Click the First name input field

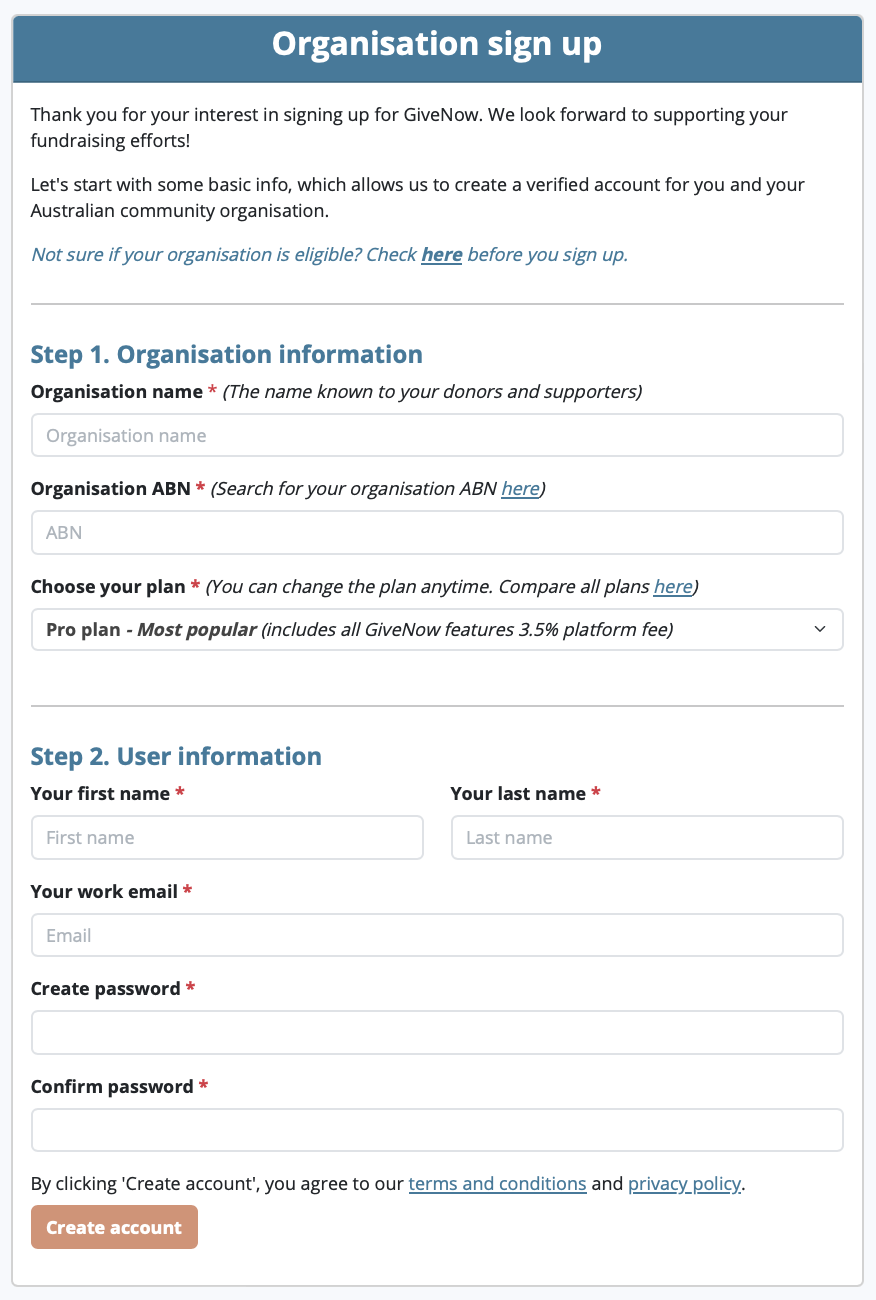(227, 837)
